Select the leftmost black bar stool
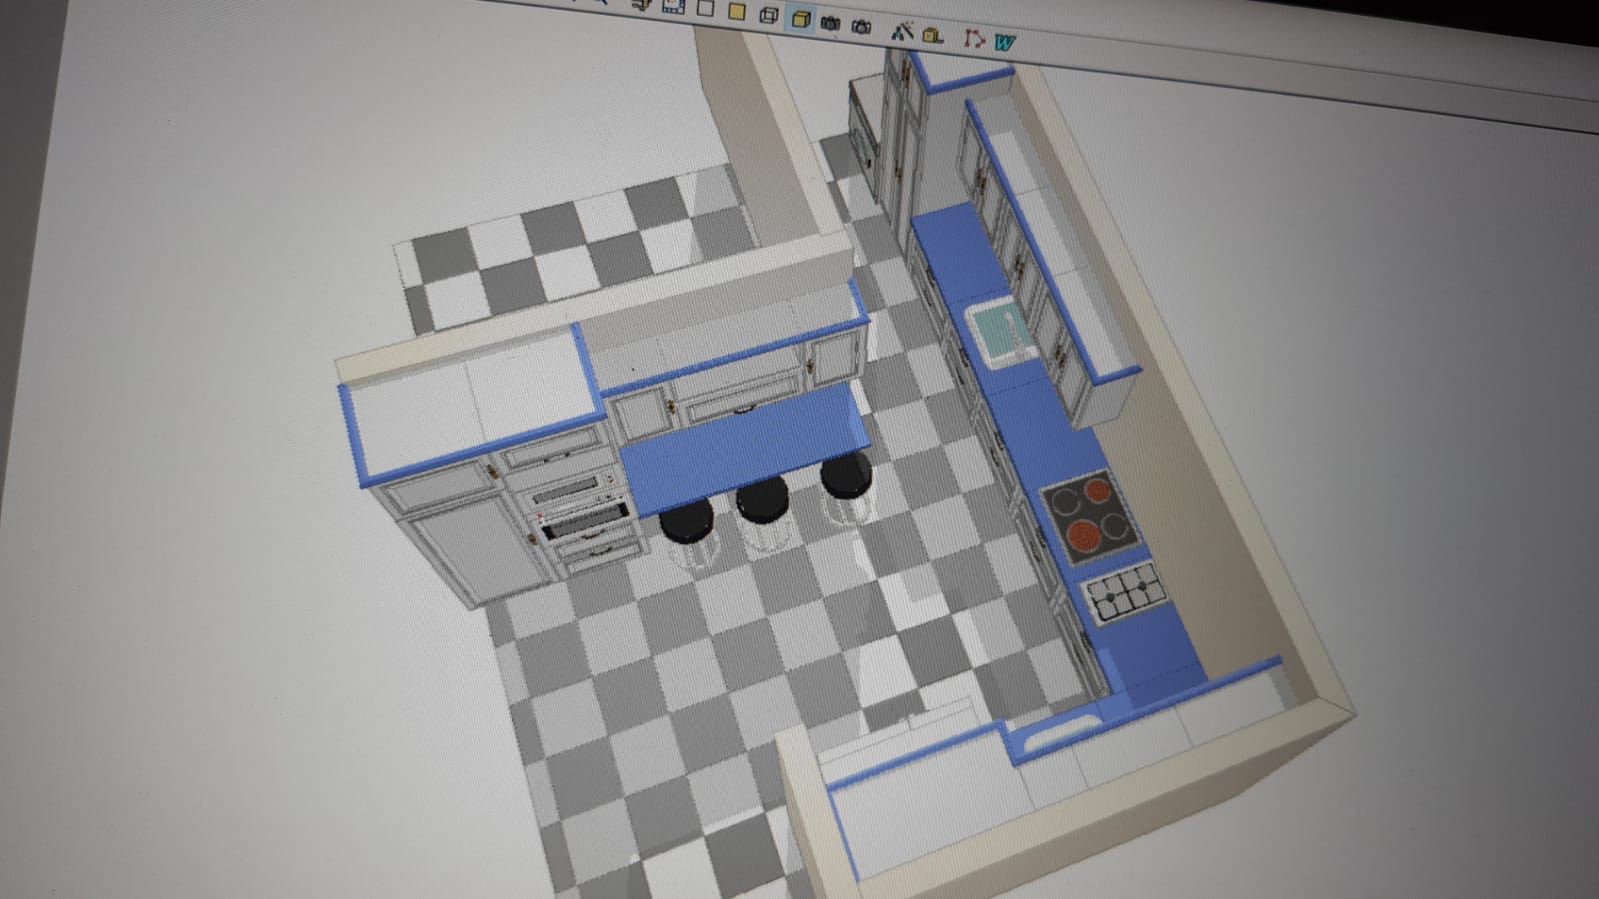Screen dimensions: 1599x899 (687, 520)
